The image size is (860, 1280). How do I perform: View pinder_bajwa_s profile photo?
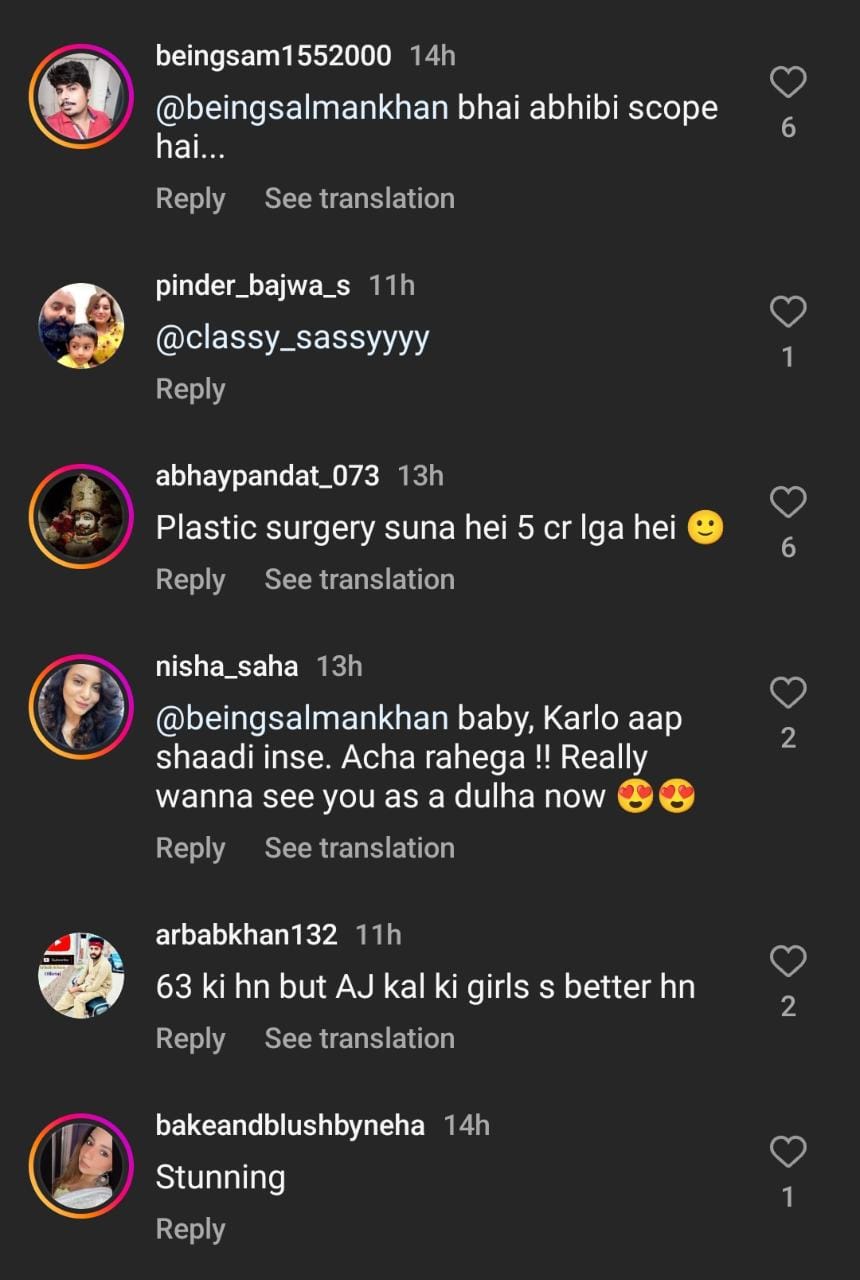81,326
